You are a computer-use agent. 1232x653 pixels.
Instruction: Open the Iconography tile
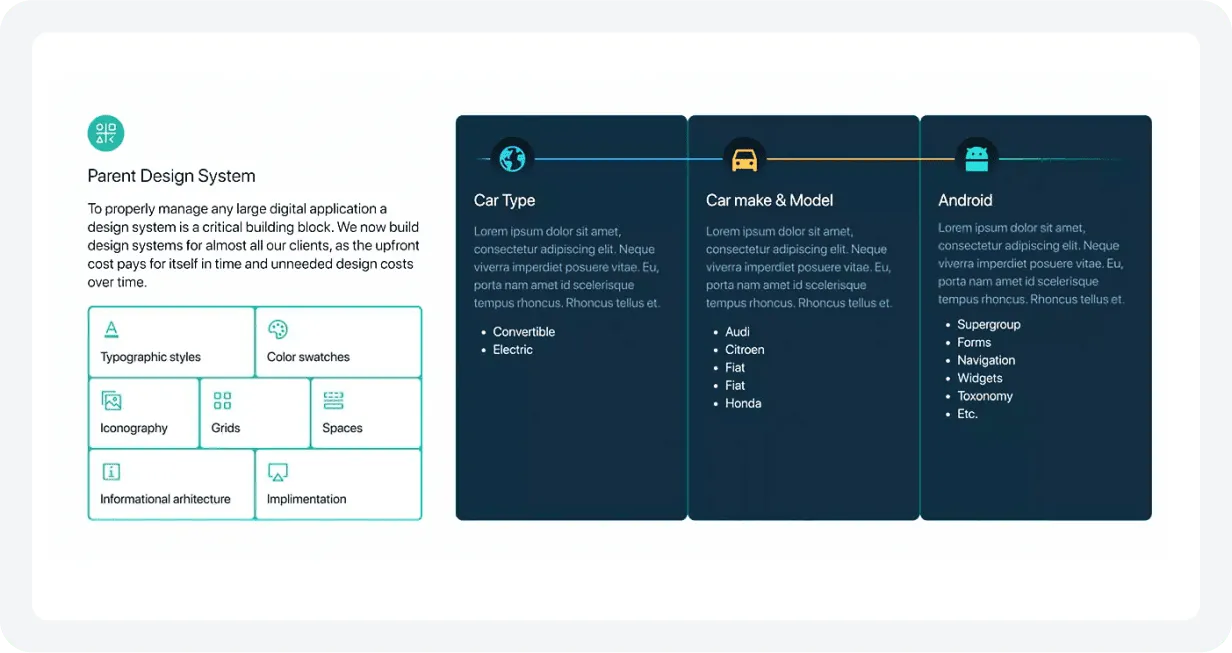tap(143, 413)
